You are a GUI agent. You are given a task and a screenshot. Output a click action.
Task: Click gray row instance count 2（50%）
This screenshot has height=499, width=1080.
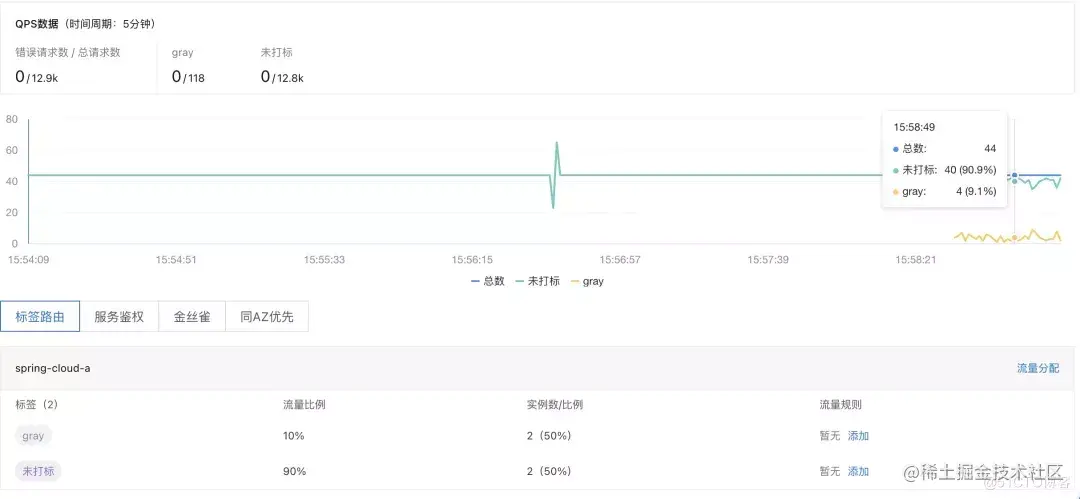[549, 436]
